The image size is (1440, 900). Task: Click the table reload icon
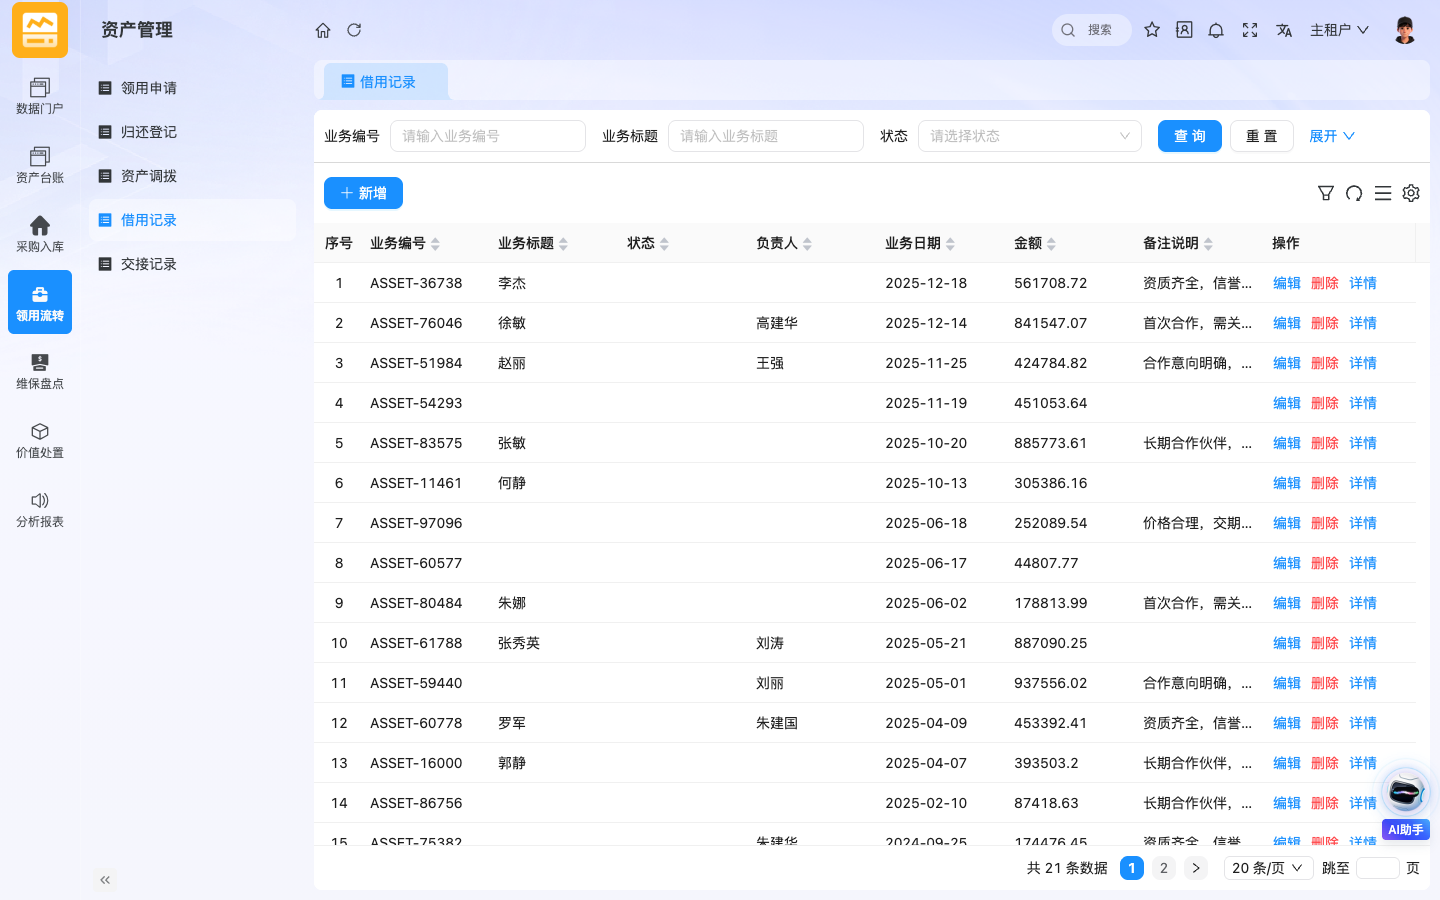point(1354,193)
